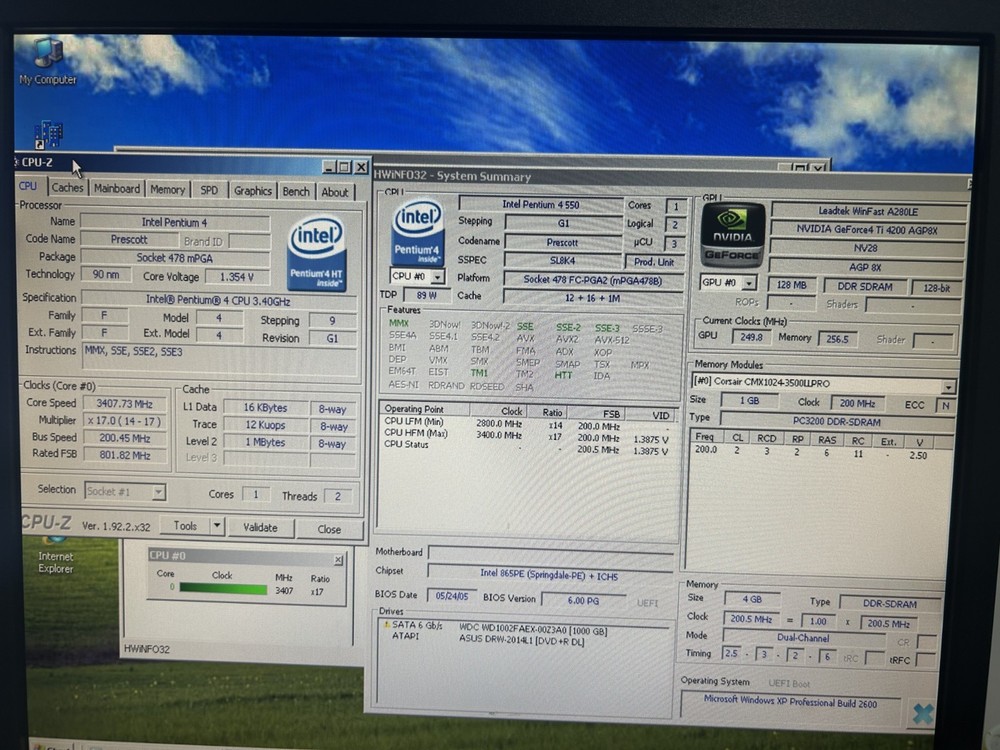The width and height of the screenshot is (1000, 750).
Task: Select the CPU tab in CPU-Z
Action: tap(27, 186)
